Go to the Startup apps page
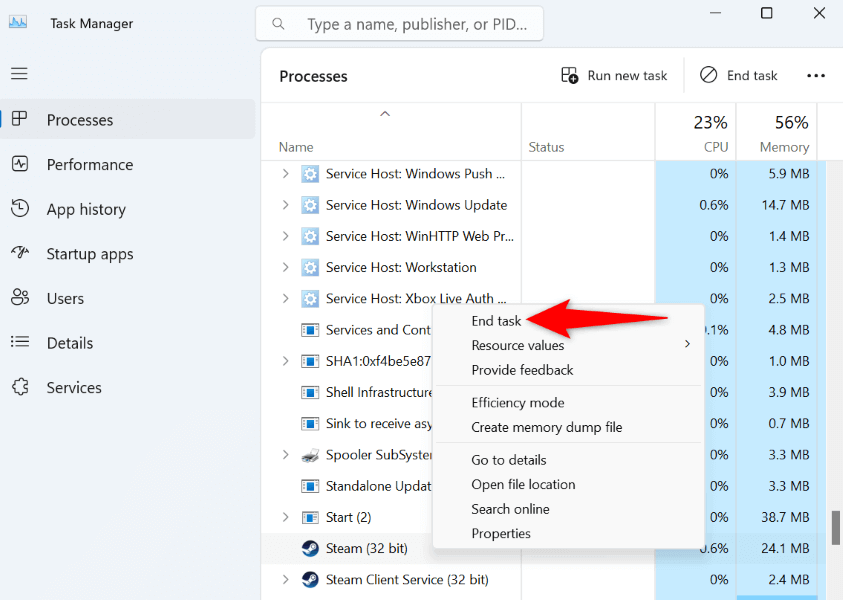Image resolution: width=843 pixels, height=600 pixels. point(127,254)
